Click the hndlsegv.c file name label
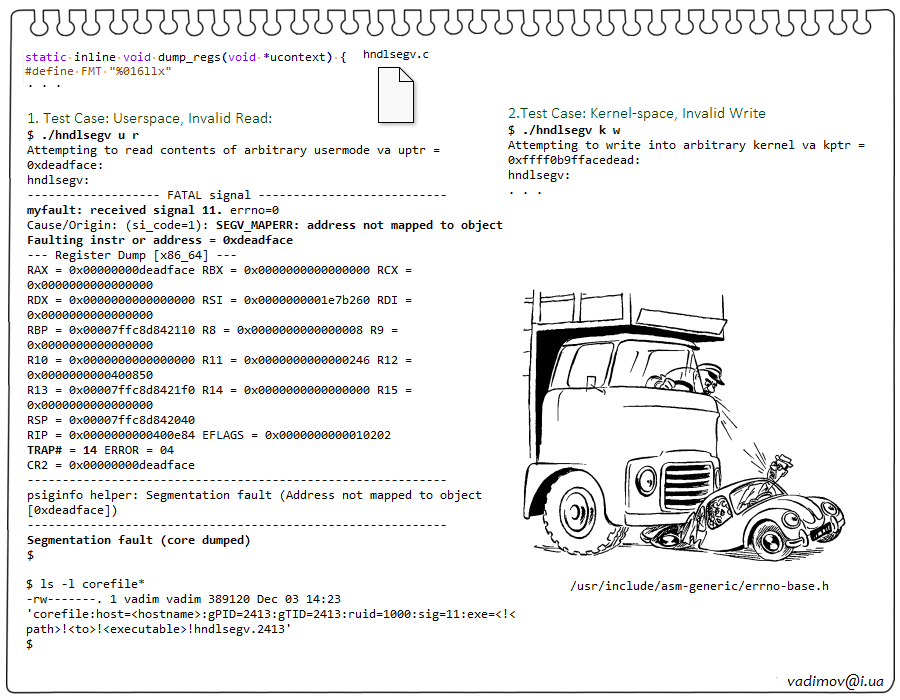Screen dimensions: 900x700 pos(396,54)
